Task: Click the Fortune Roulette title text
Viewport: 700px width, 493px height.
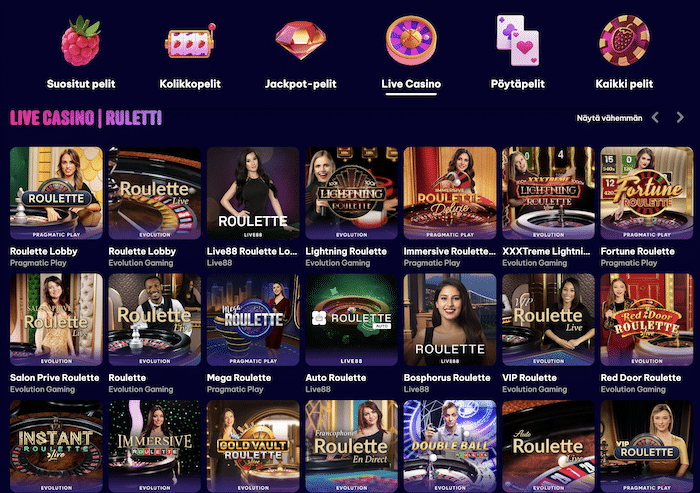Action: tap(638, 251)
